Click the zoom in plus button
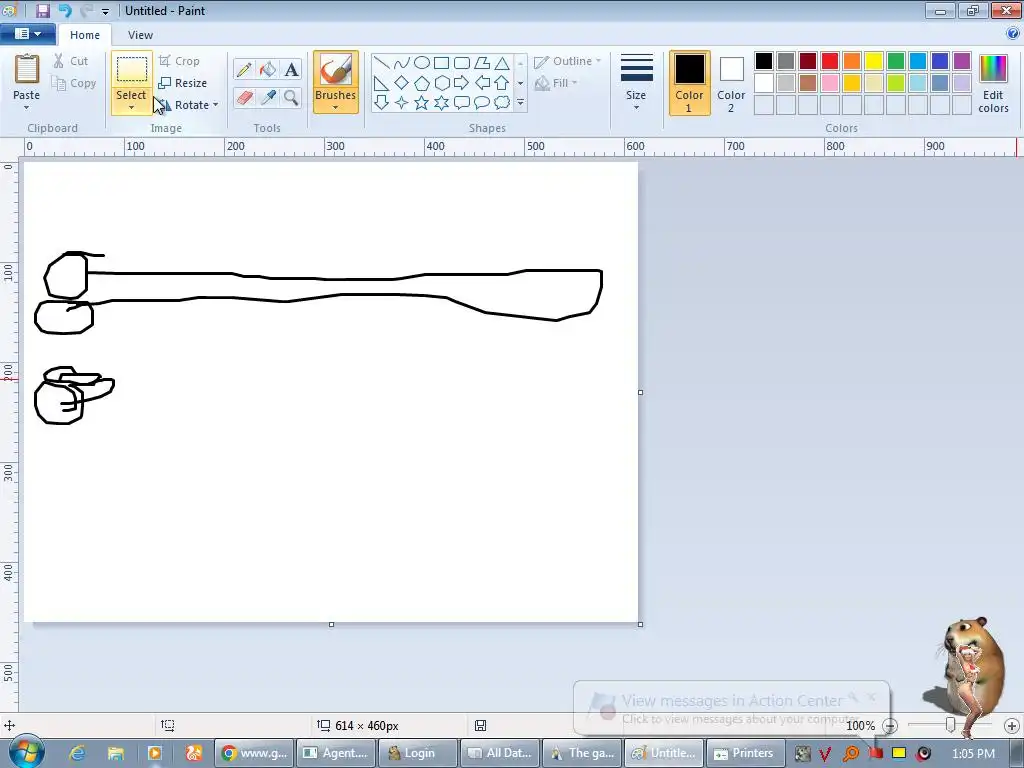This screenshot has width=1024, height=768. coord(1012,725)
